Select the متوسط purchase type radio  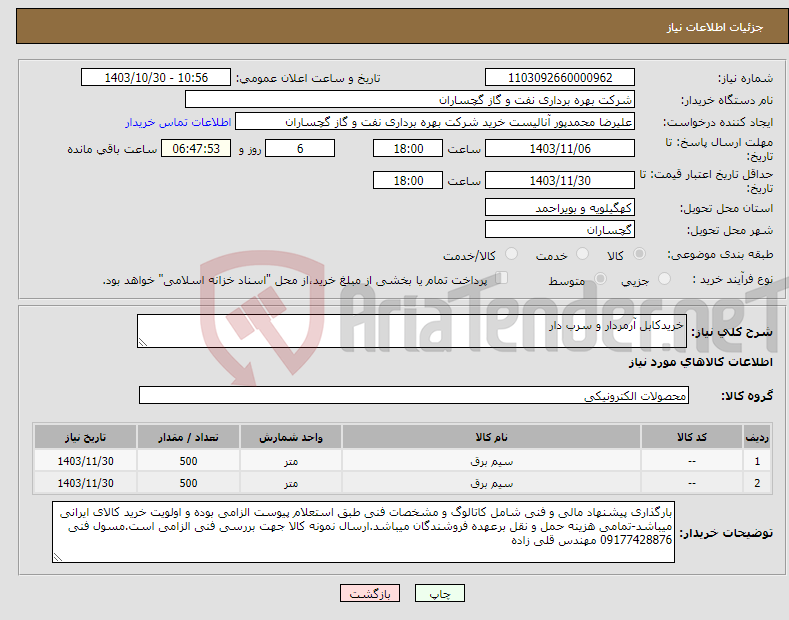(x=600, y=279)
